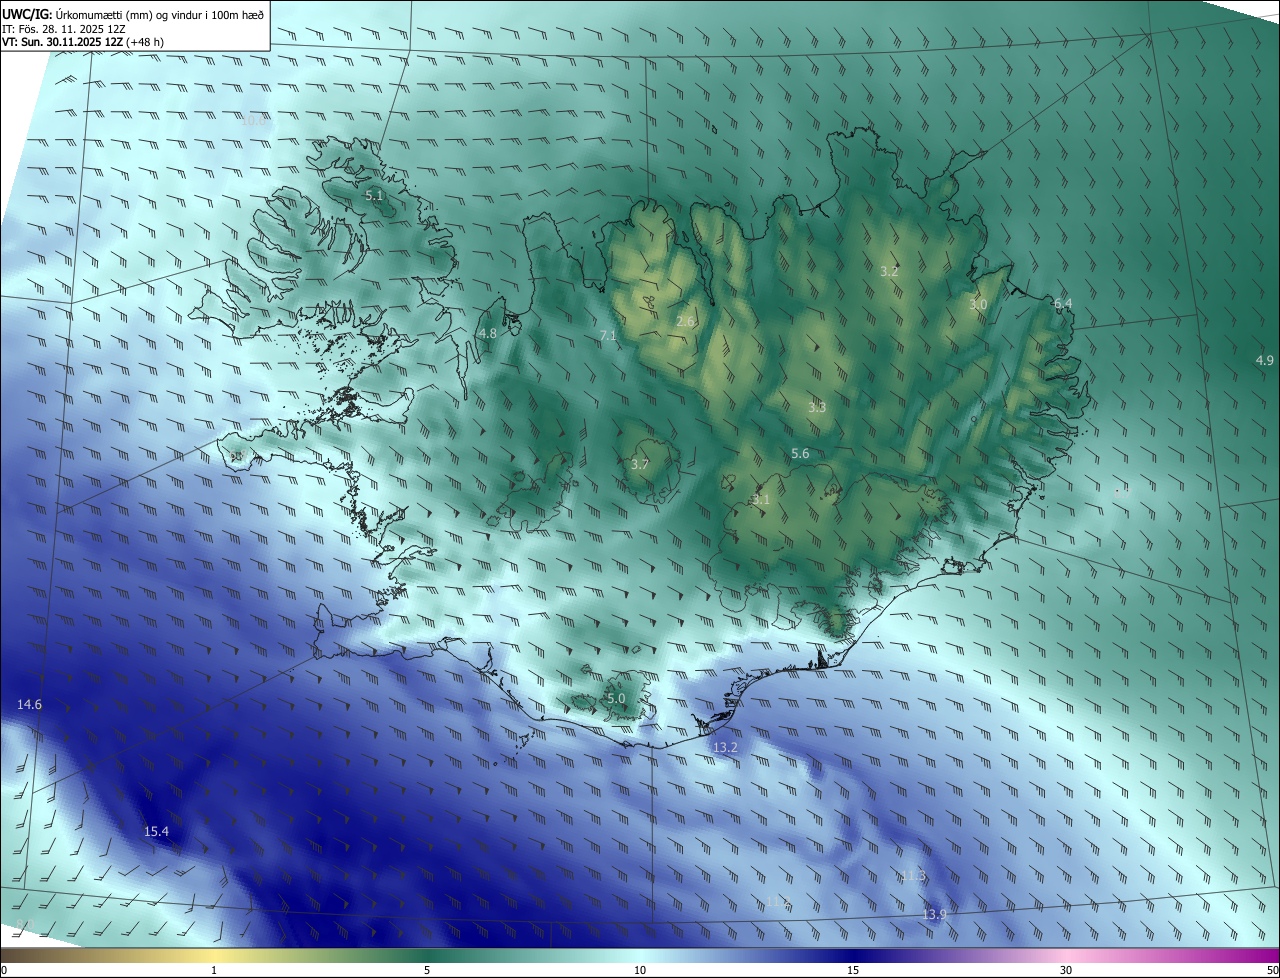Viewport: 1280px width, 978px height.
Task: Click the 3.3 value in the highlands
Action: (x=817, y=407)
